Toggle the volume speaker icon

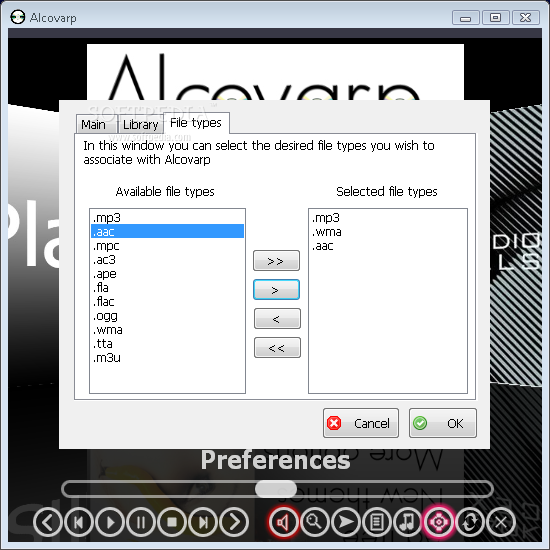click(284, 522)
